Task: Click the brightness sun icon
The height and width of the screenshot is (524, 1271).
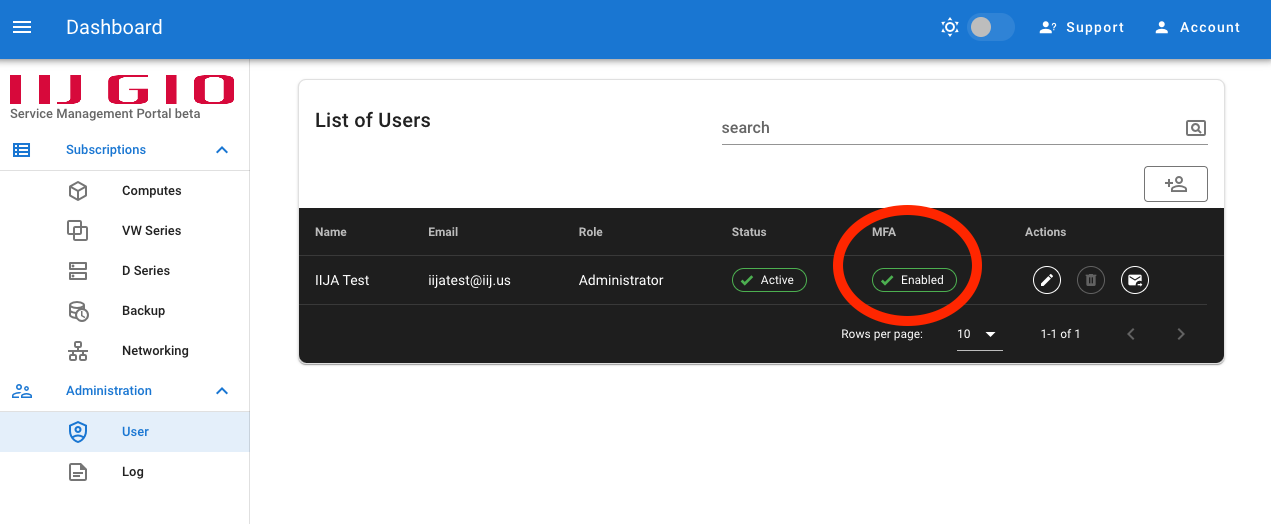Action: click(950, 28)
